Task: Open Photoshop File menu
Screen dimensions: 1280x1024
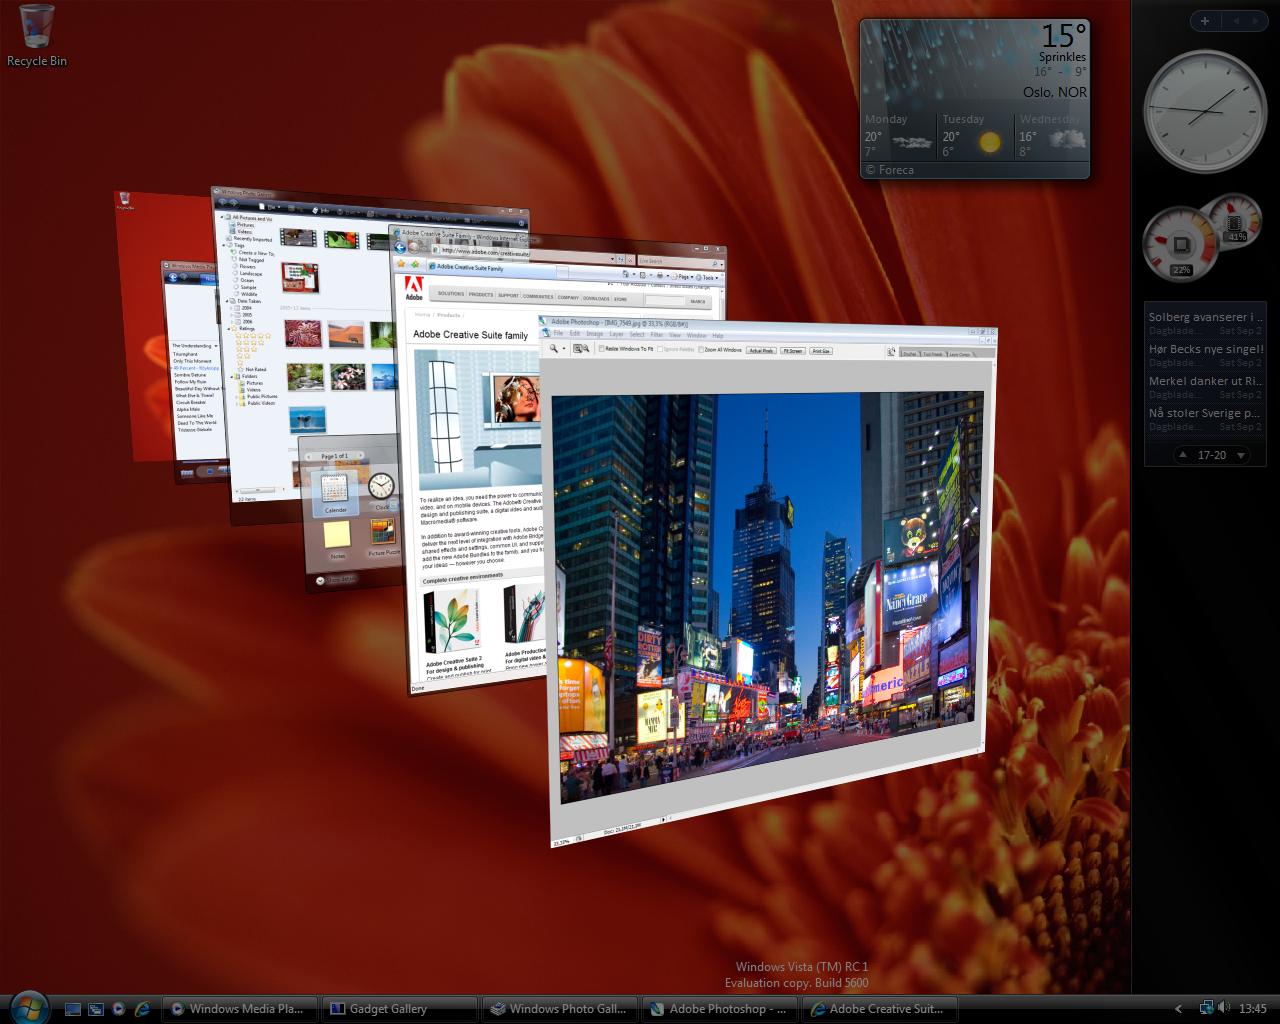Action: pos(558,334)
